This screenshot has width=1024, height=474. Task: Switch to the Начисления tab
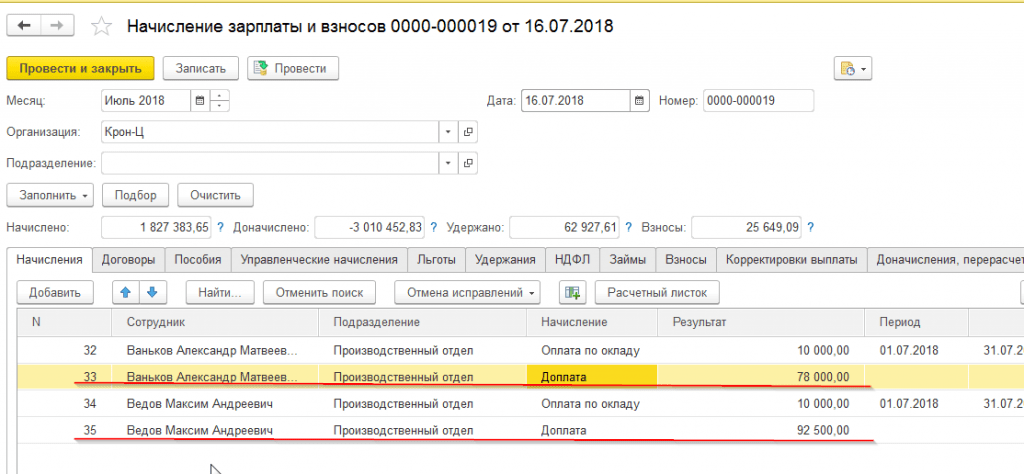point(49,259)
